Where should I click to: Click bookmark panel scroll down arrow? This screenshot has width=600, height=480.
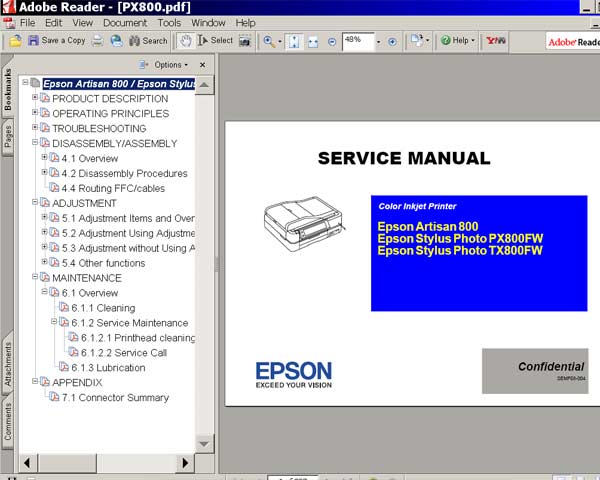point(204,444)
